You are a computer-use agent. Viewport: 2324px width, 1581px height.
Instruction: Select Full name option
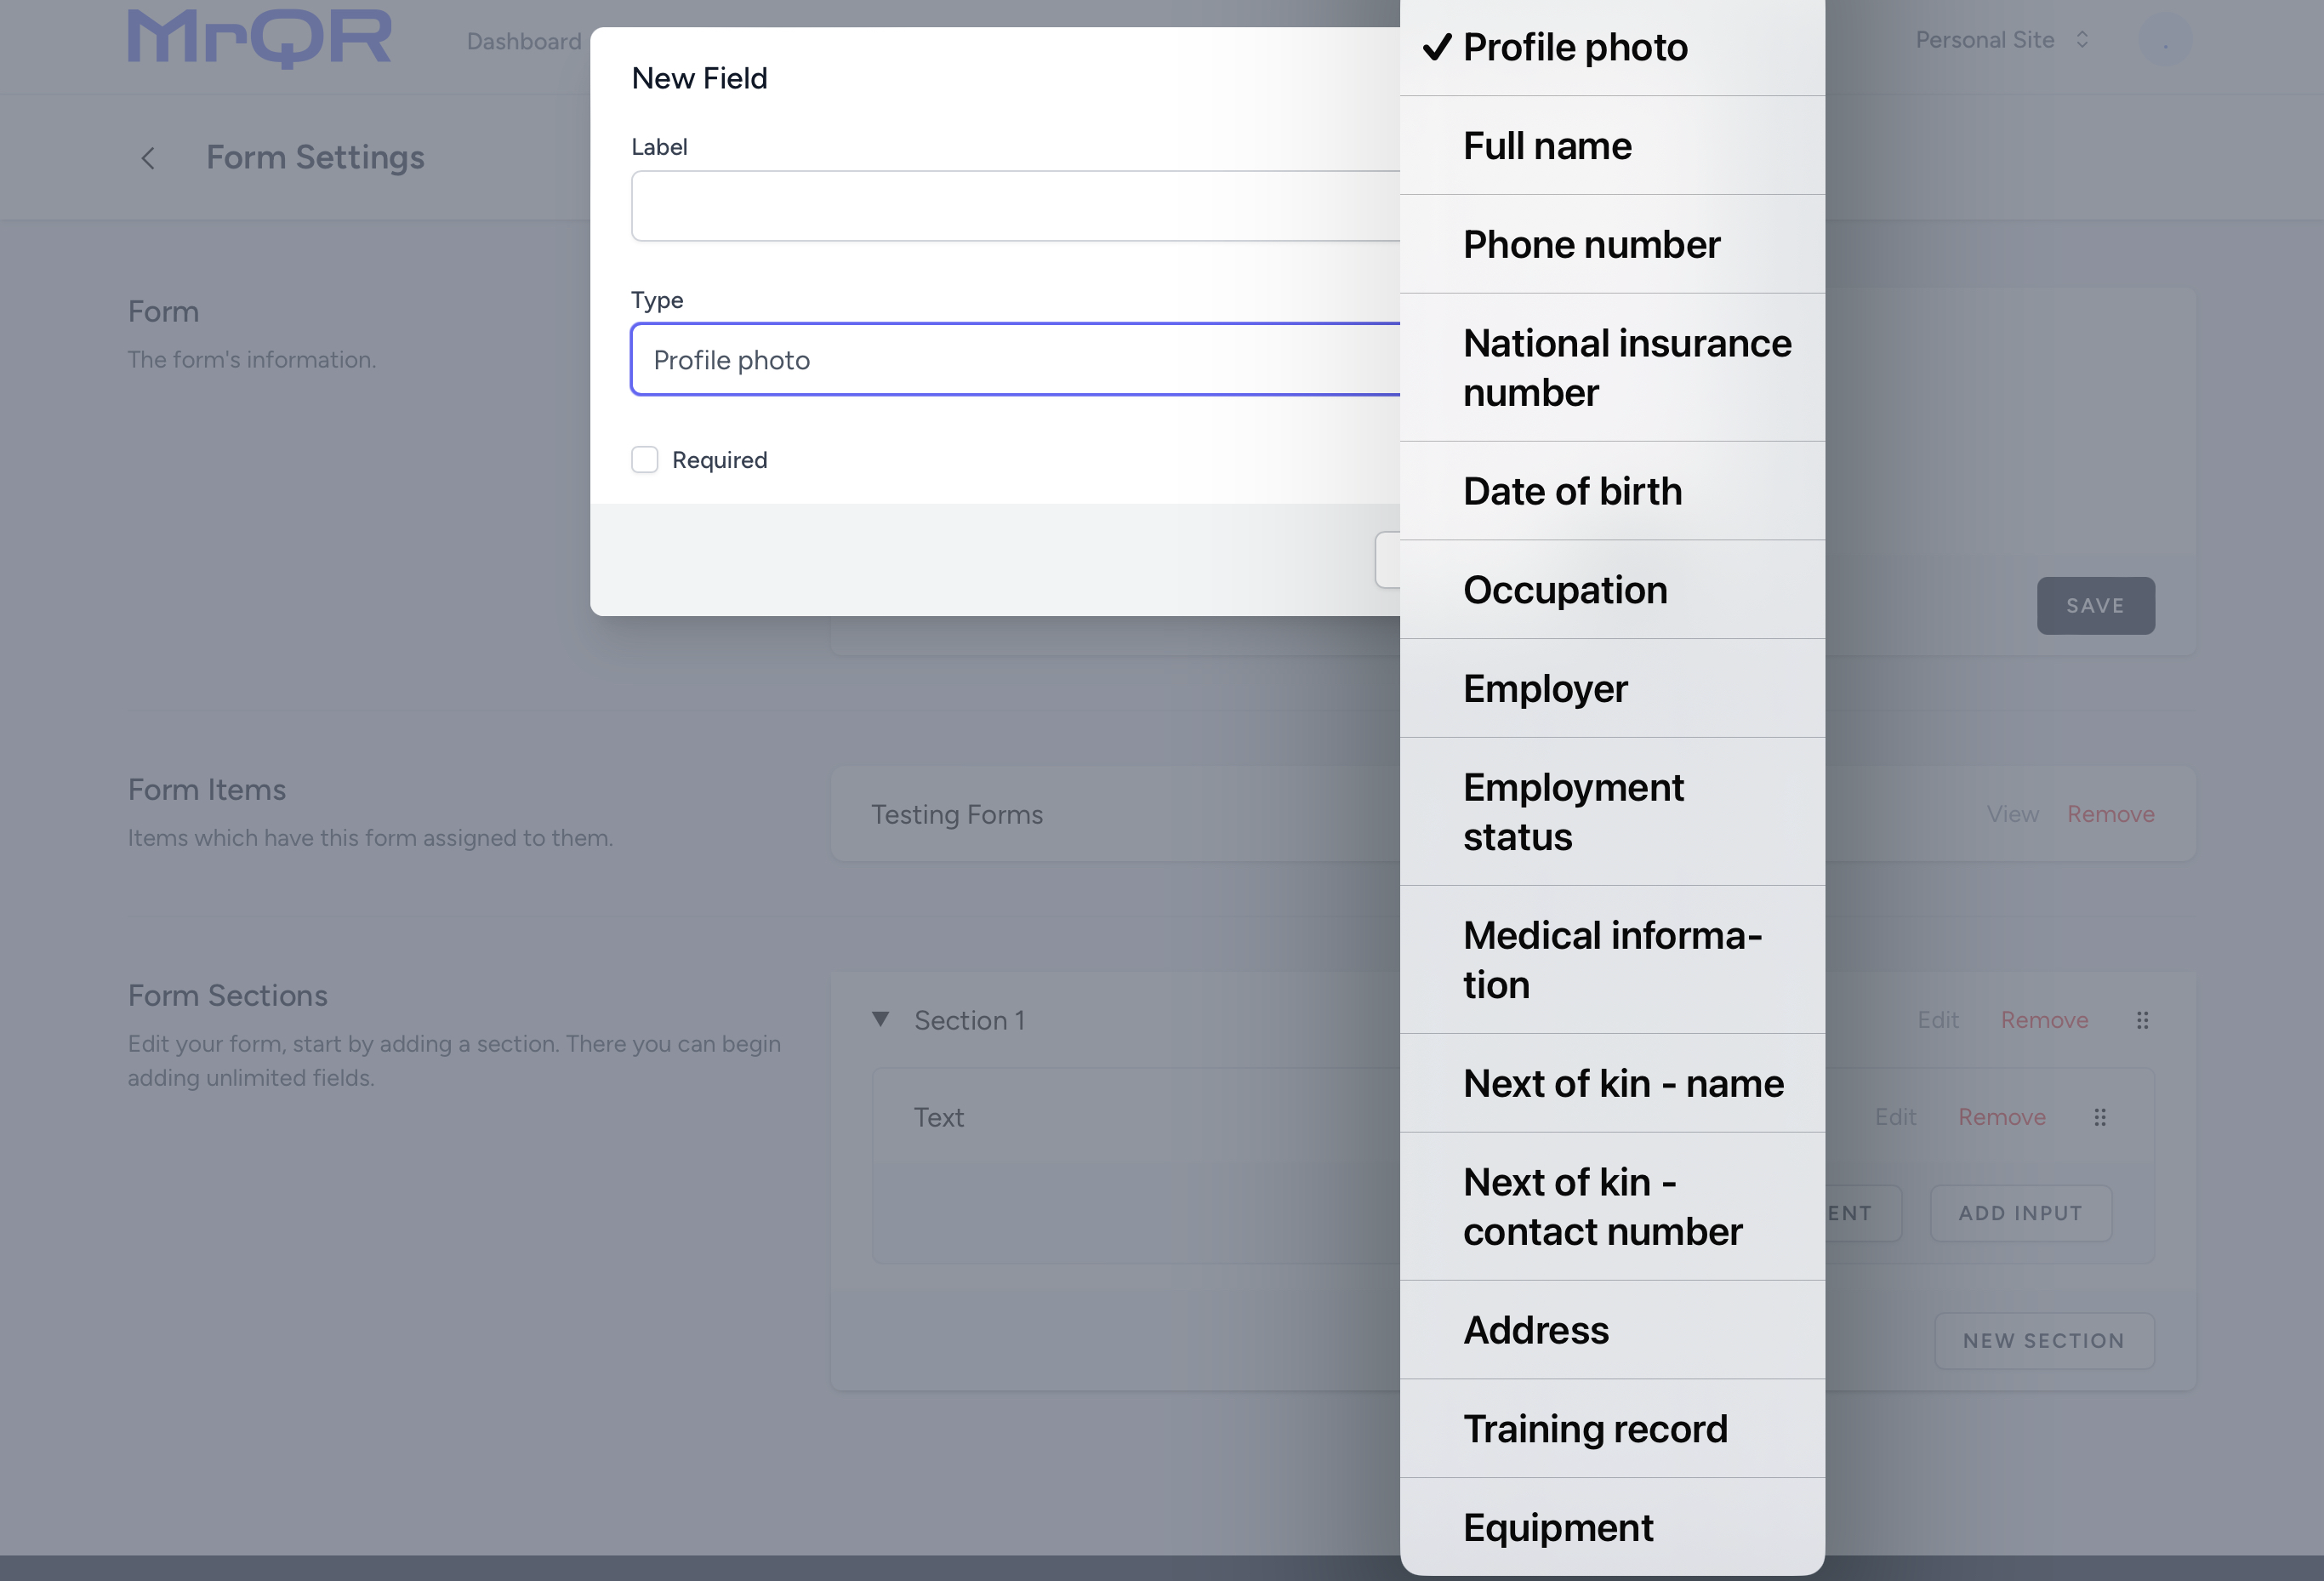point(1612,146)
